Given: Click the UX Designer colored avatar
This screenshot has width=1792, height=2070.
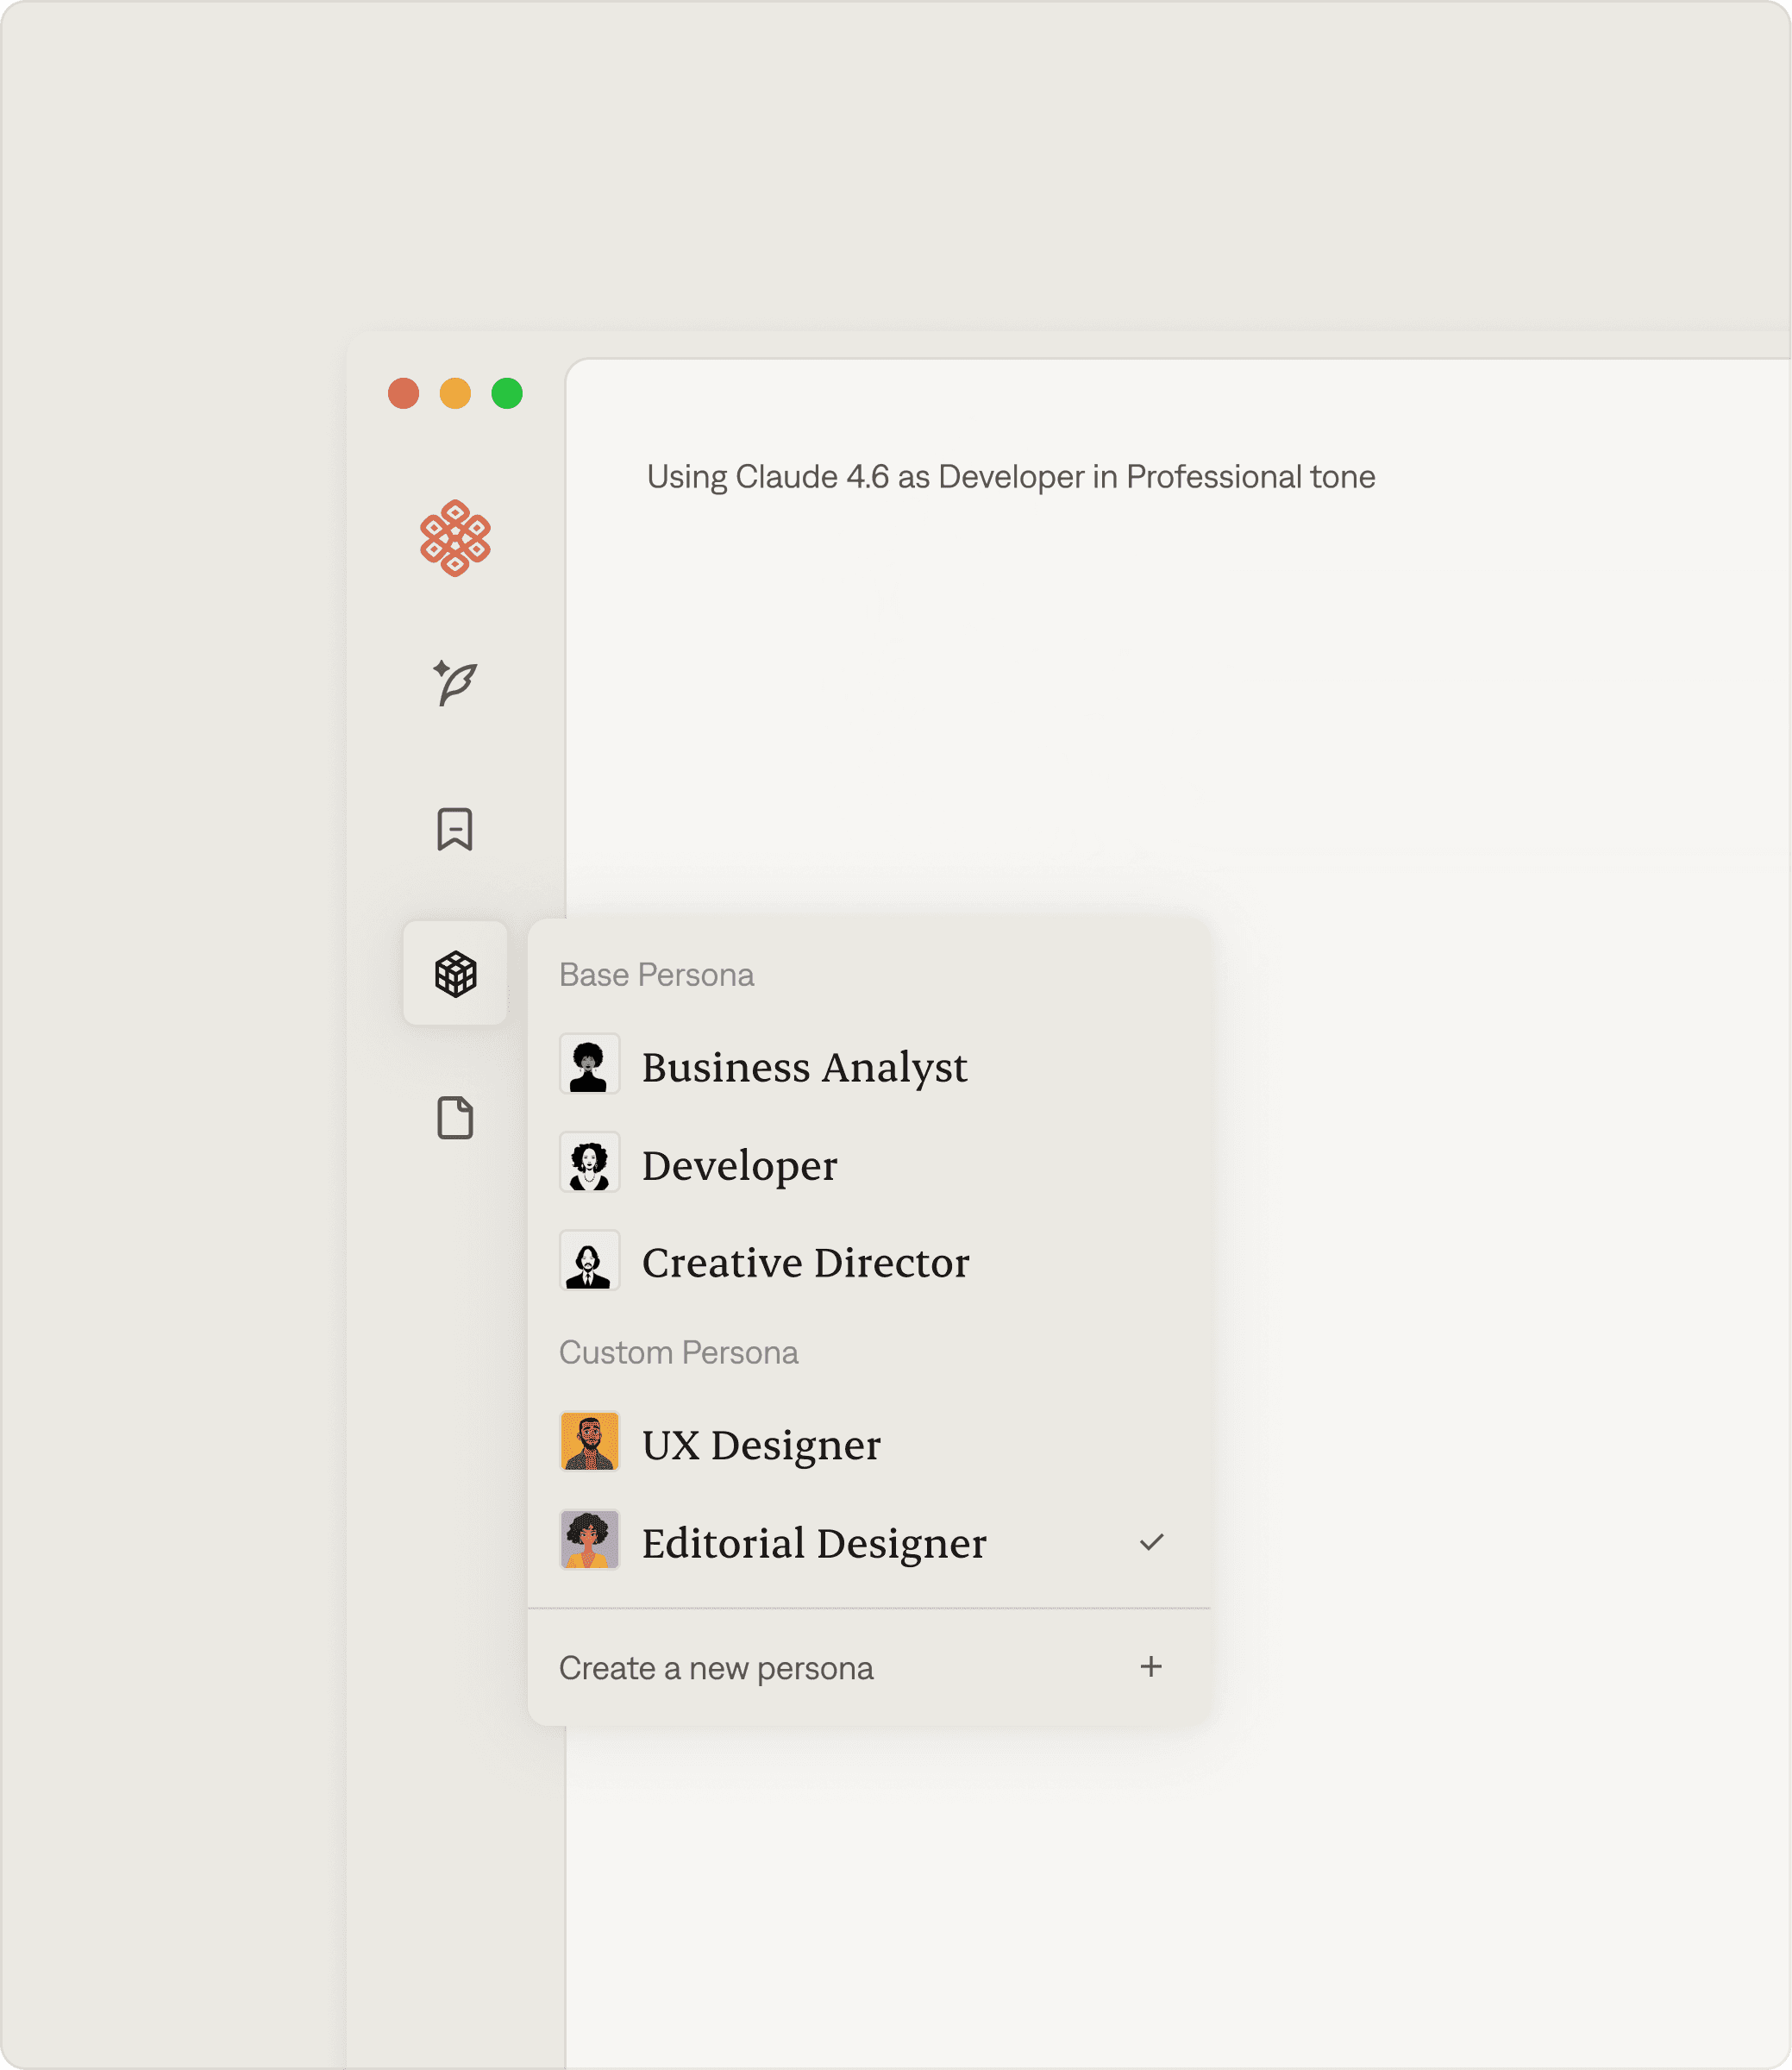Looking at the screenshot, I should (589, 1442).
